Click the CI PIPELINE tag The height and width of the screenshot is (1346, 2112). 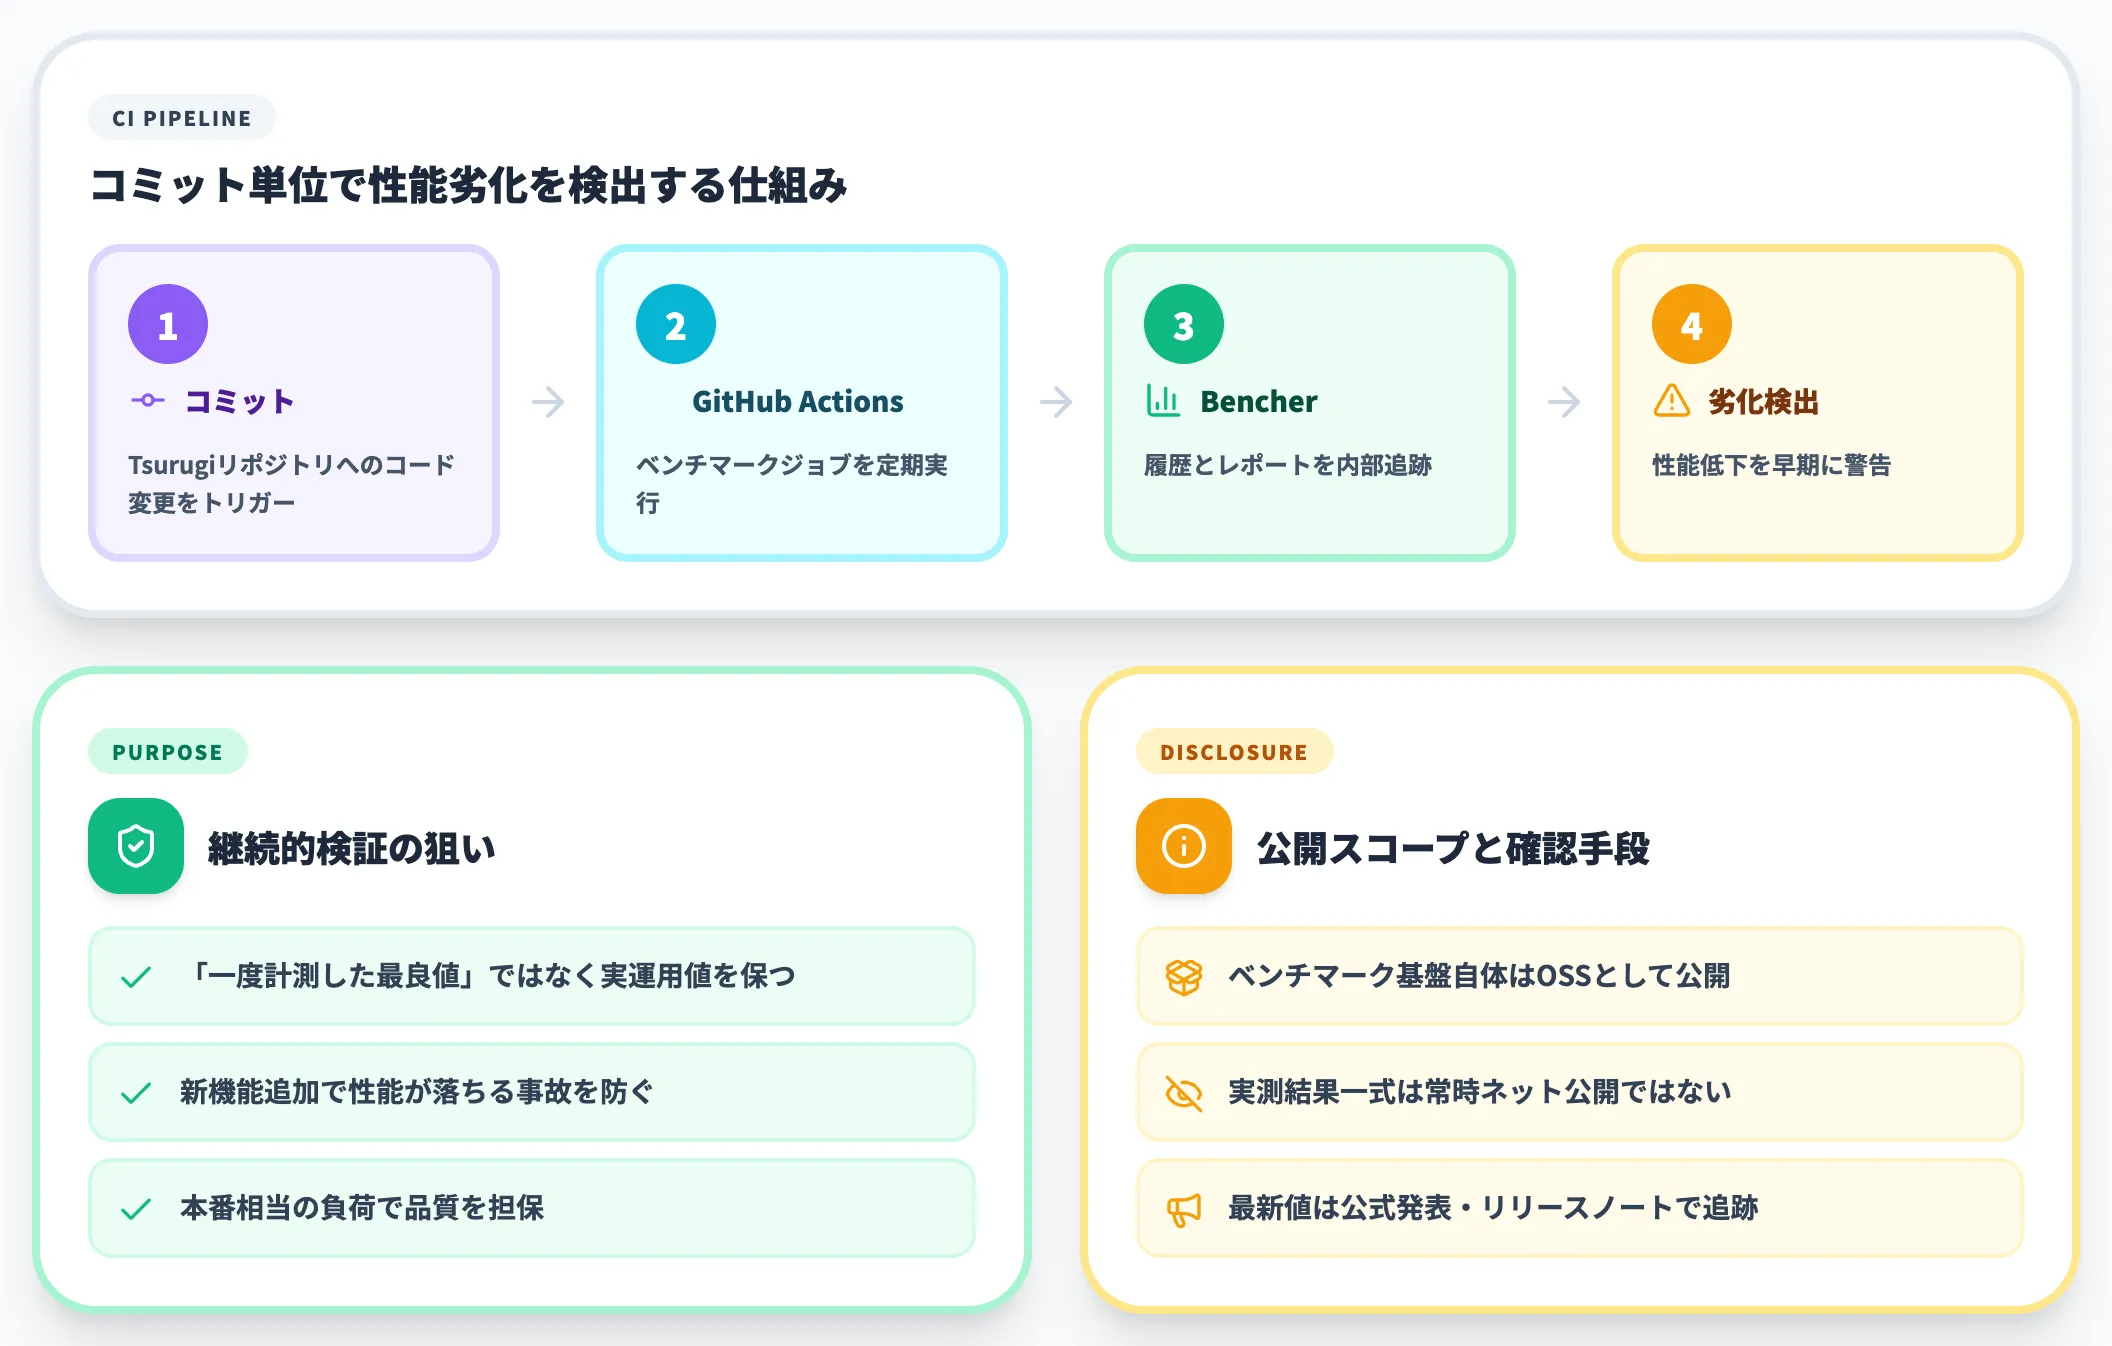click(182, 118)
